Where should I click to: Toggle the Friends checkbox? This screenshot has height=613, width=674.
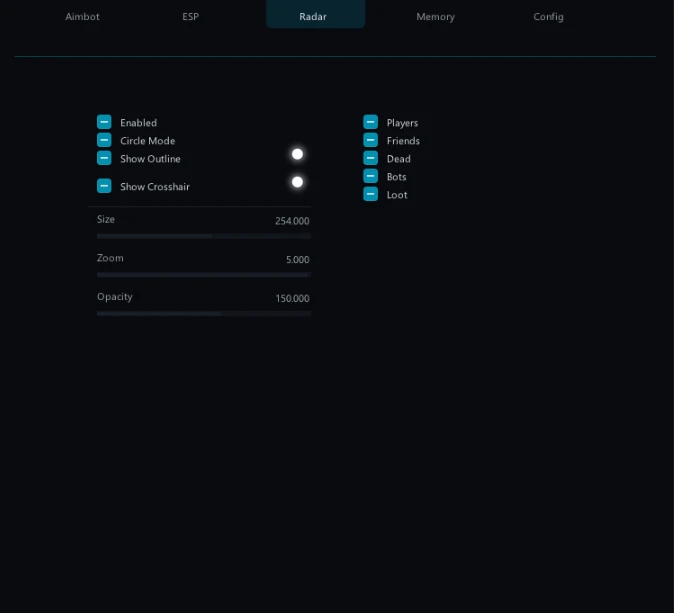pyautogui.click(x=371, y=140)
